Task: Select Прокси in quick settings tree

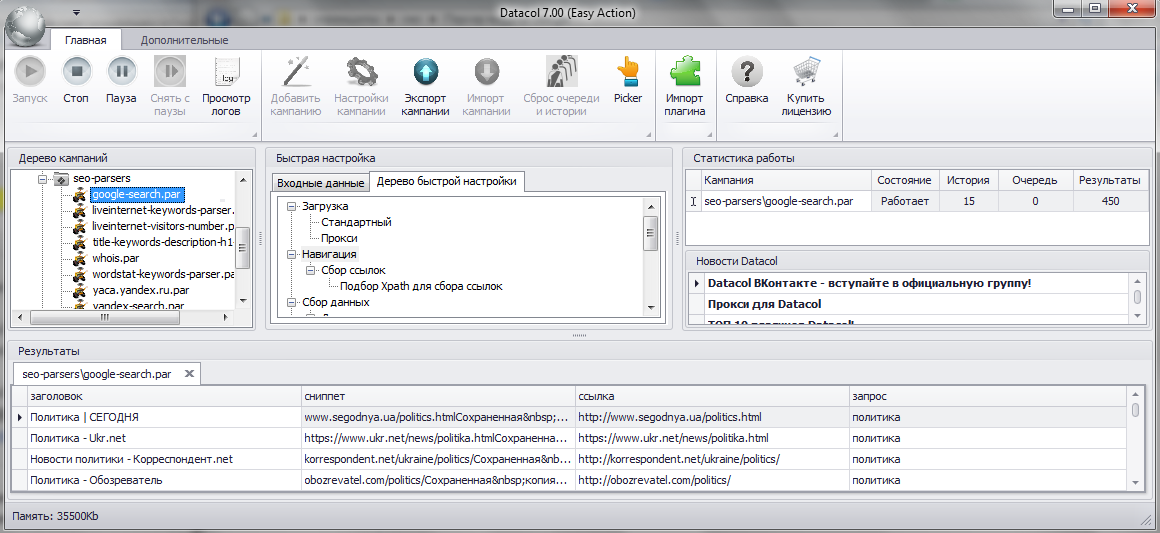Action: (339, 238)
